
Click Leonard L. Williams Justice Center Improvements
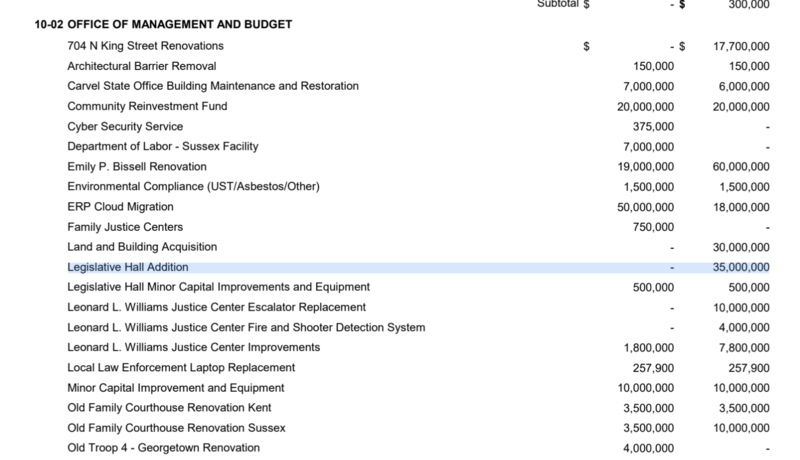click(x=194, y=347)
